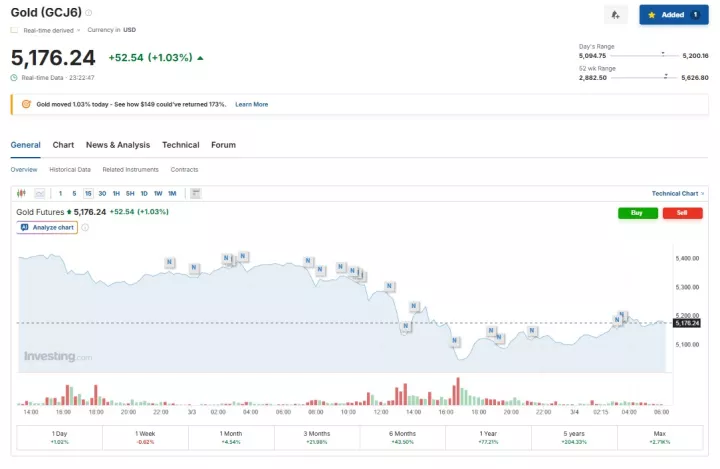Open the News & Analysis tab
The image size is (720, 469).
pos(117,145)
